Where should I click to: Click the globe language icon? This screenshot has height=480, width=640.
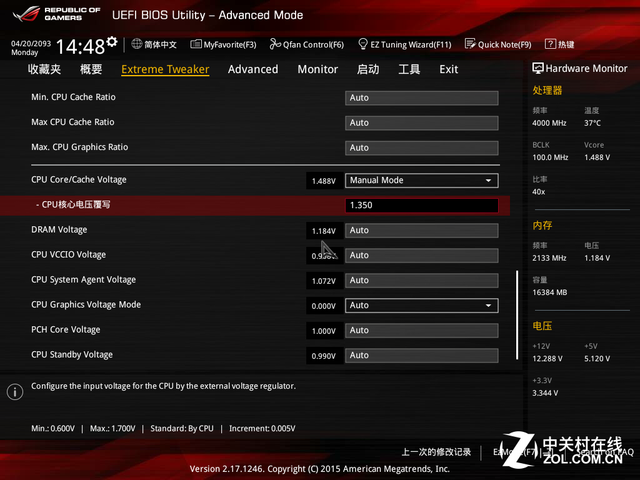click(136, 44)
